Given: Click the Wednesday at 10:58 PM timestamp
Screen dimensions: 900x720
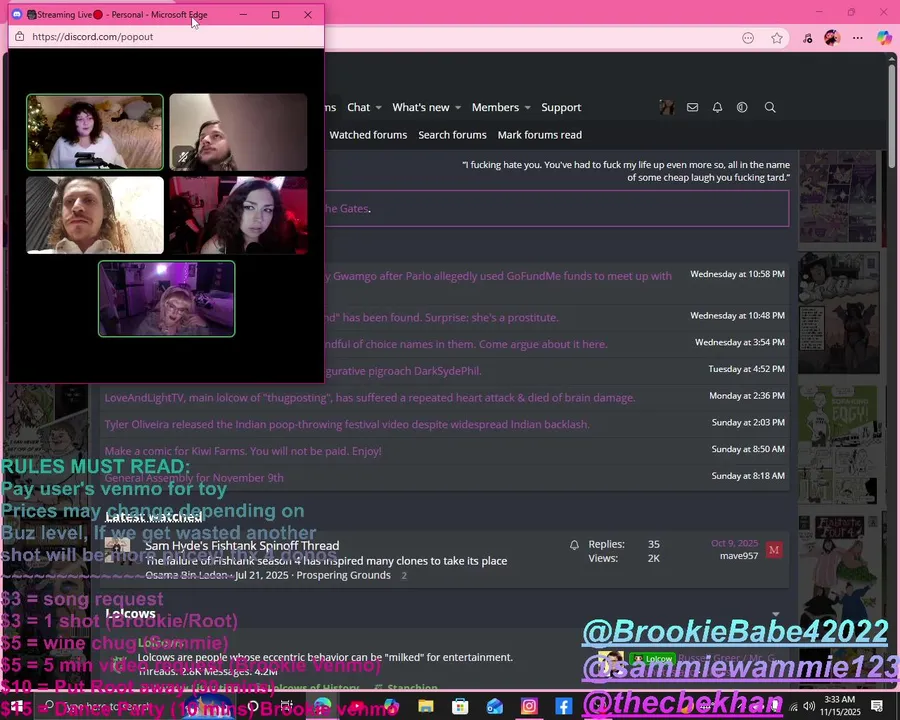Looking at the screenshot, I should 737,274.
